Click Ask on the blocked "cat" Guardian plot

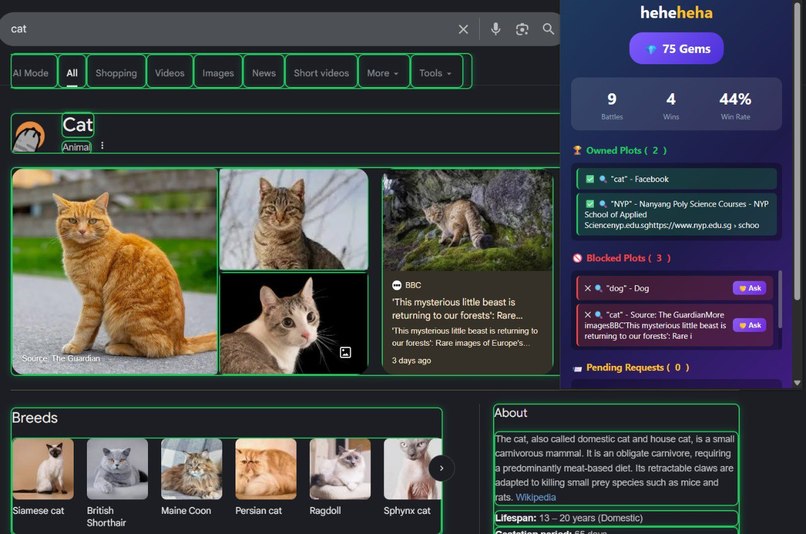(749, 325)
